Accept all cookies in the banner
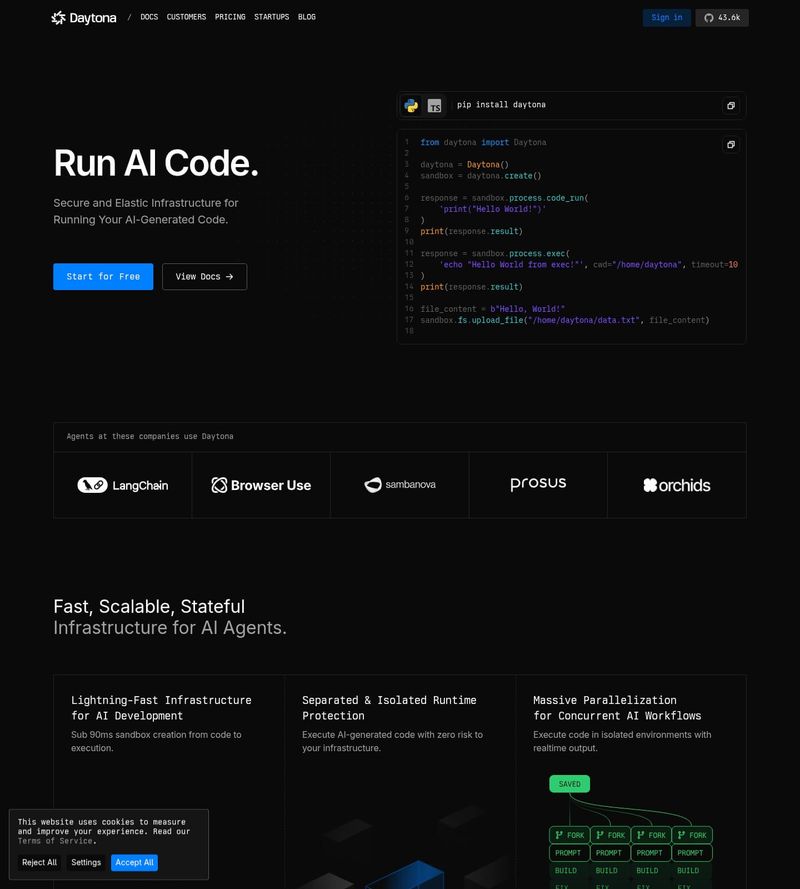 [x=134, y=862]
